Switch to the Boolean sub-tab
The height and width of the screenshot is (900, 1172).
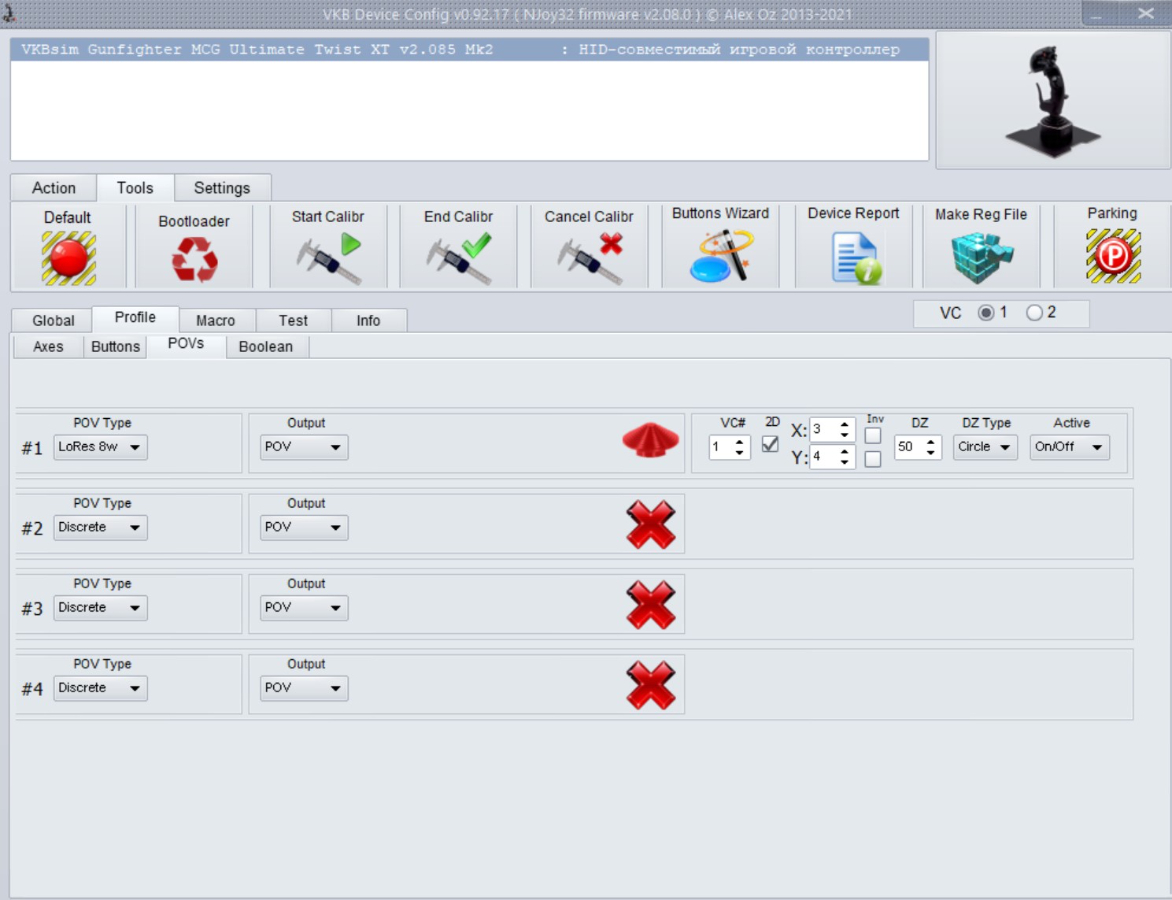[x=266, y=347]
